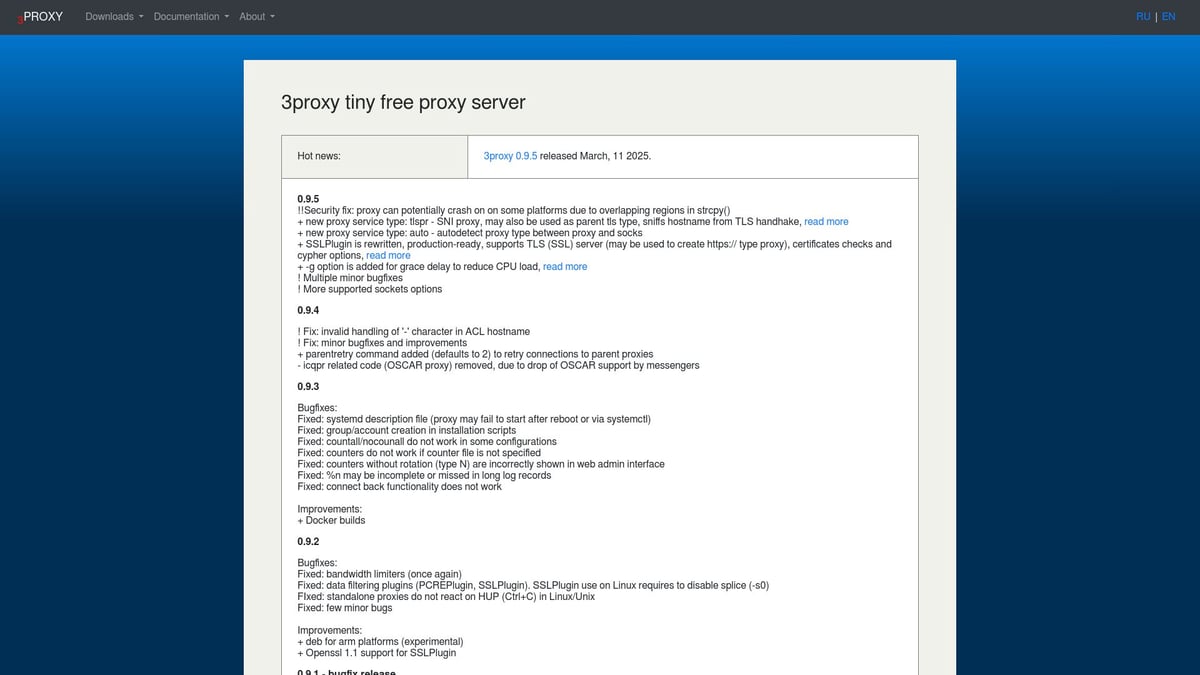Screen dimensions: 1200x675
Task: Switch language to EN
Action: [1168, 17]
